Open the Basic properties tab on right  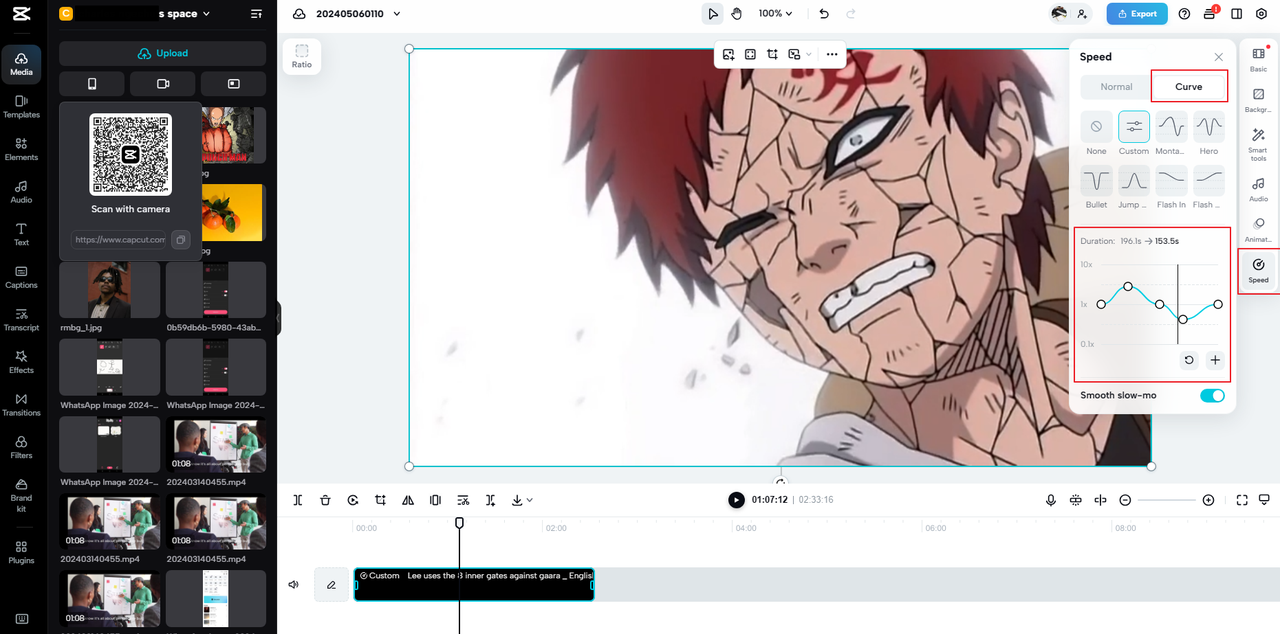point(1258,59)
